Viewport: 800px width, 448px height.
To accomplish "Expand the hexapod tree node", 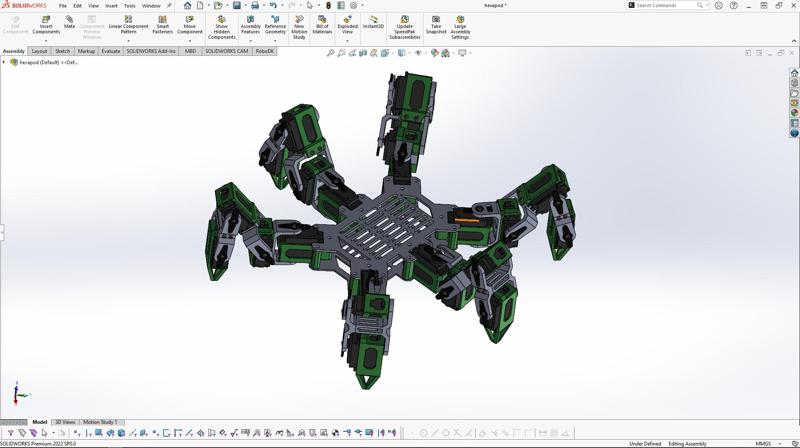I will point(4,62).
